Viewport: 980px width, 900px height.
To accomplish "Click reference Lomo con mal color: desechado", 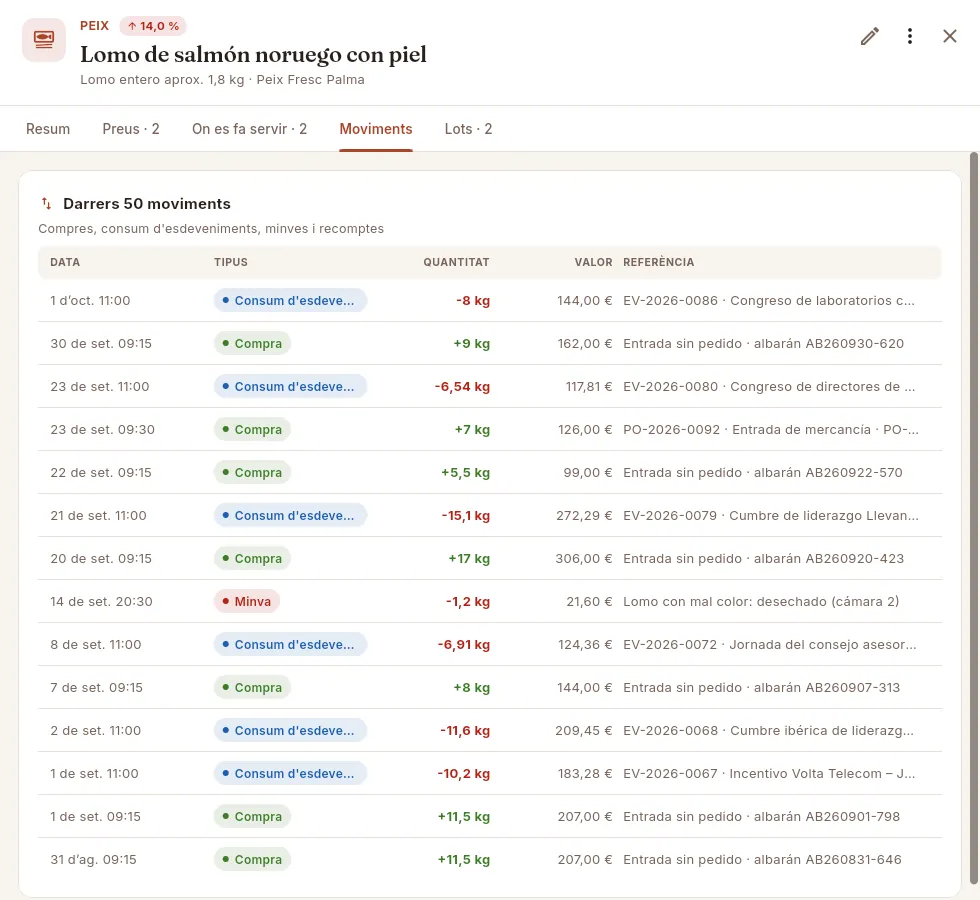I will 761,602.
